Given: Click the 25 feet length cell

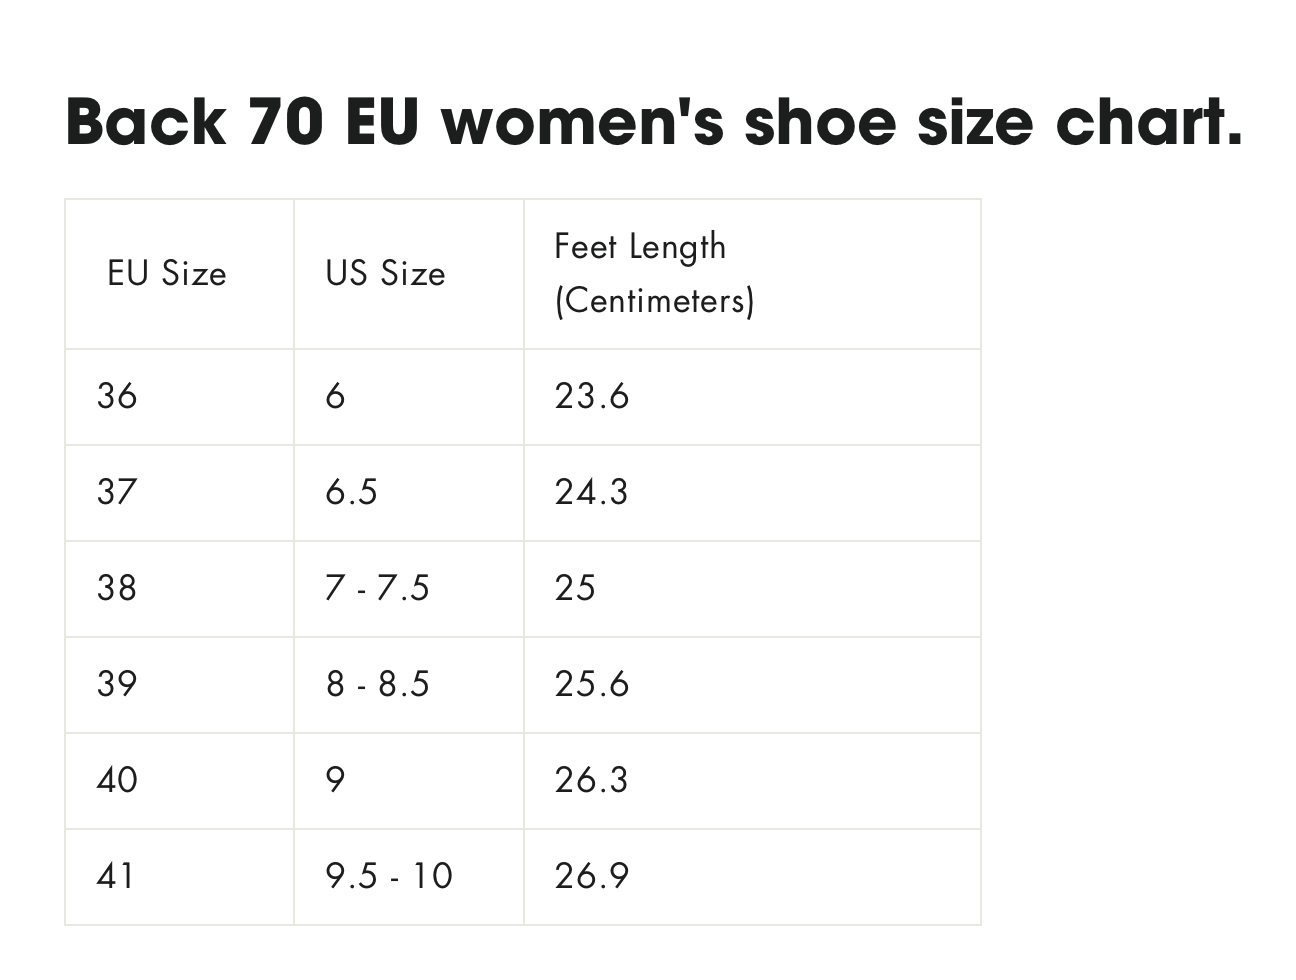Looking at the screenshot, I should pos(575,588).
